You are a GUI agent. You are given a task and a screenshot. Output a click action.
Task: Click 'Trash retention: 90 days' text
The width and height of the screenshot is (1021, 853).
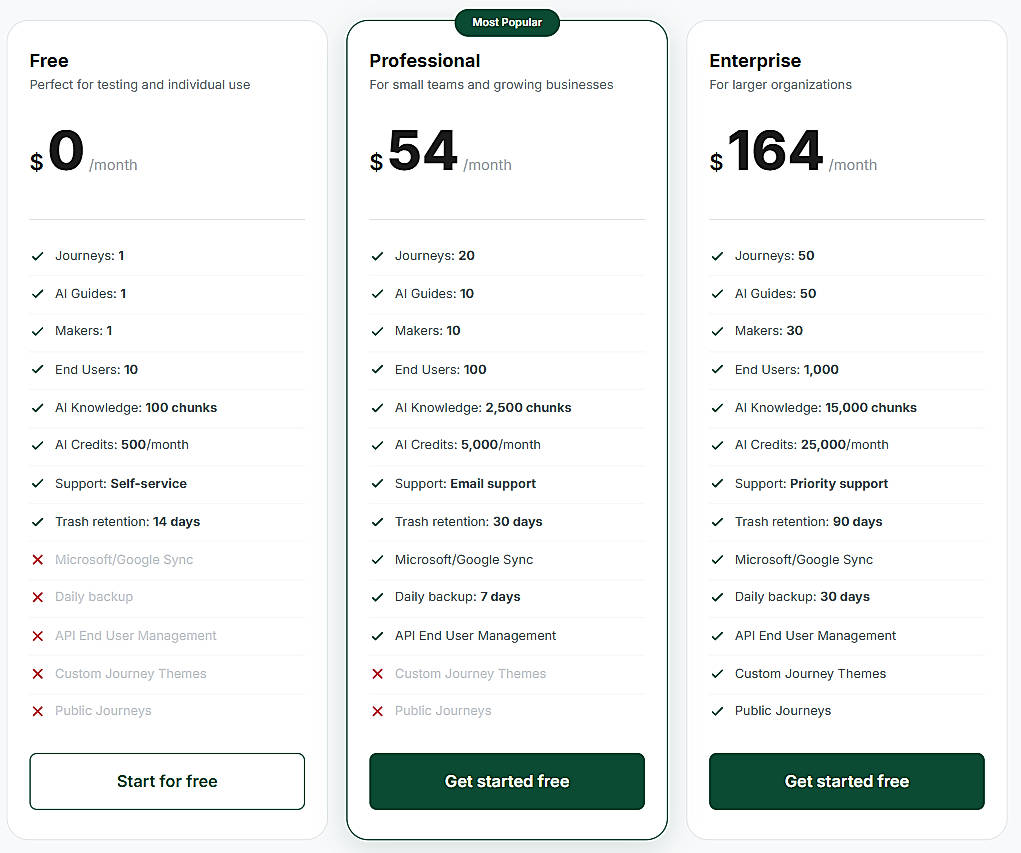[808, 522]
